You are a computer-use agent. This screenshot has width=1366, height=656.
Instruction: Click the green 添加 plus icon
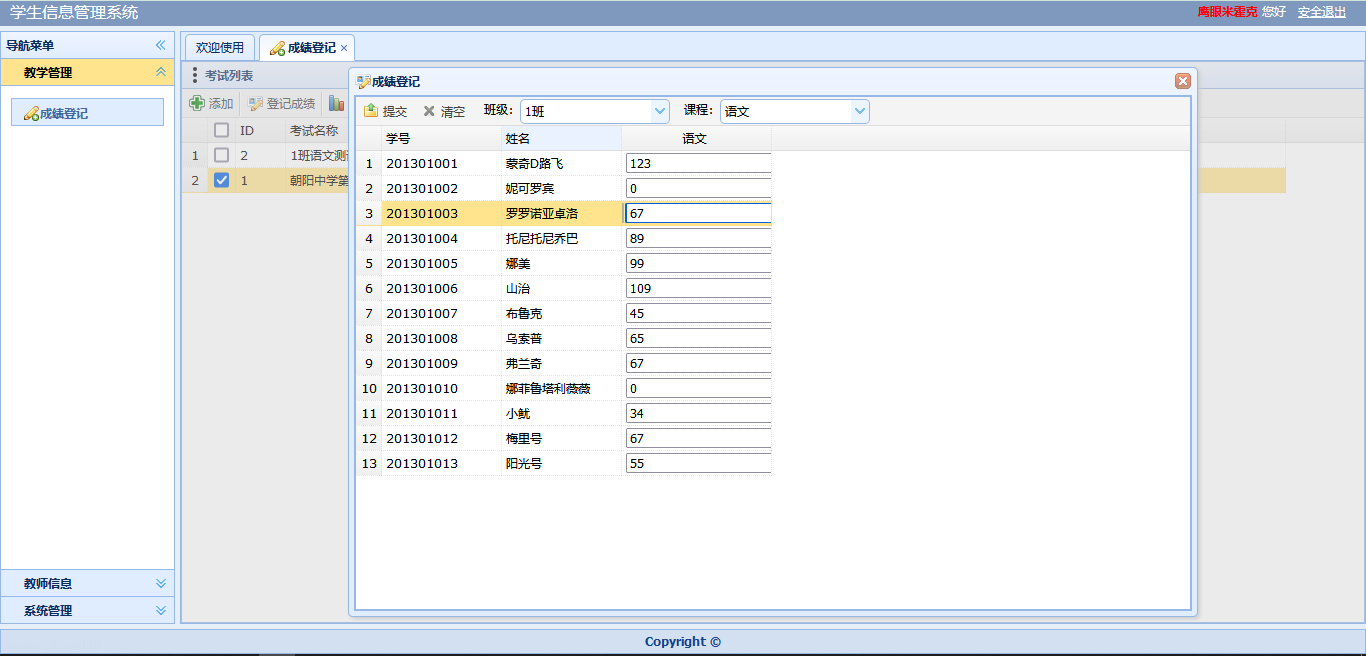coord(197,103)
